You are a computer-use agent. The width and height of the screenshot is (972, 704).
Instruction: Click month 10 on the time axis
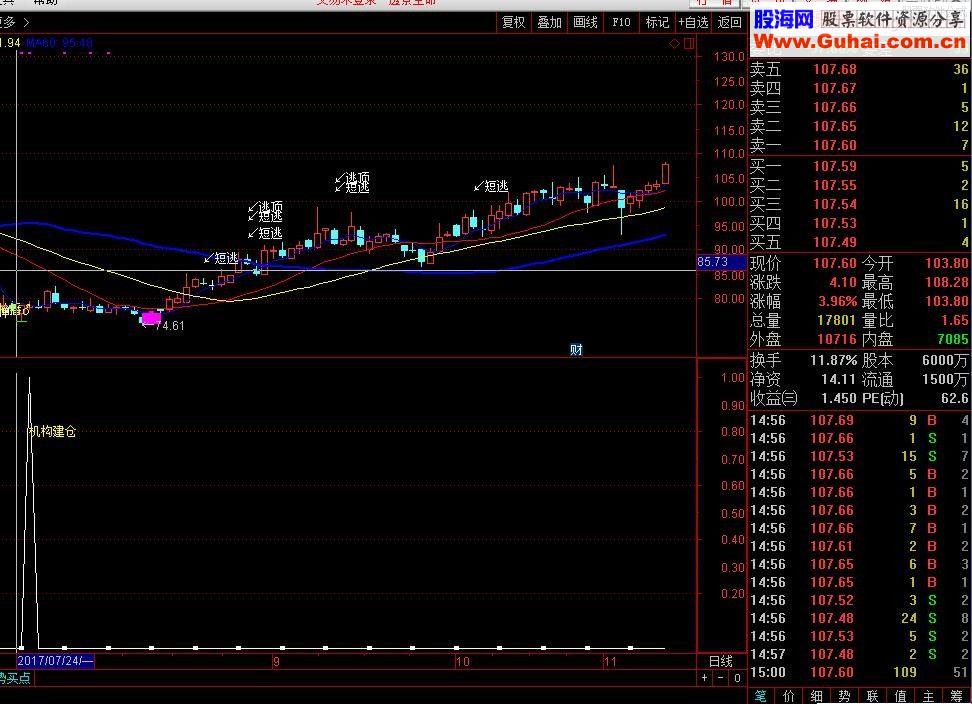pyautogui.click(x=462, y=662)
